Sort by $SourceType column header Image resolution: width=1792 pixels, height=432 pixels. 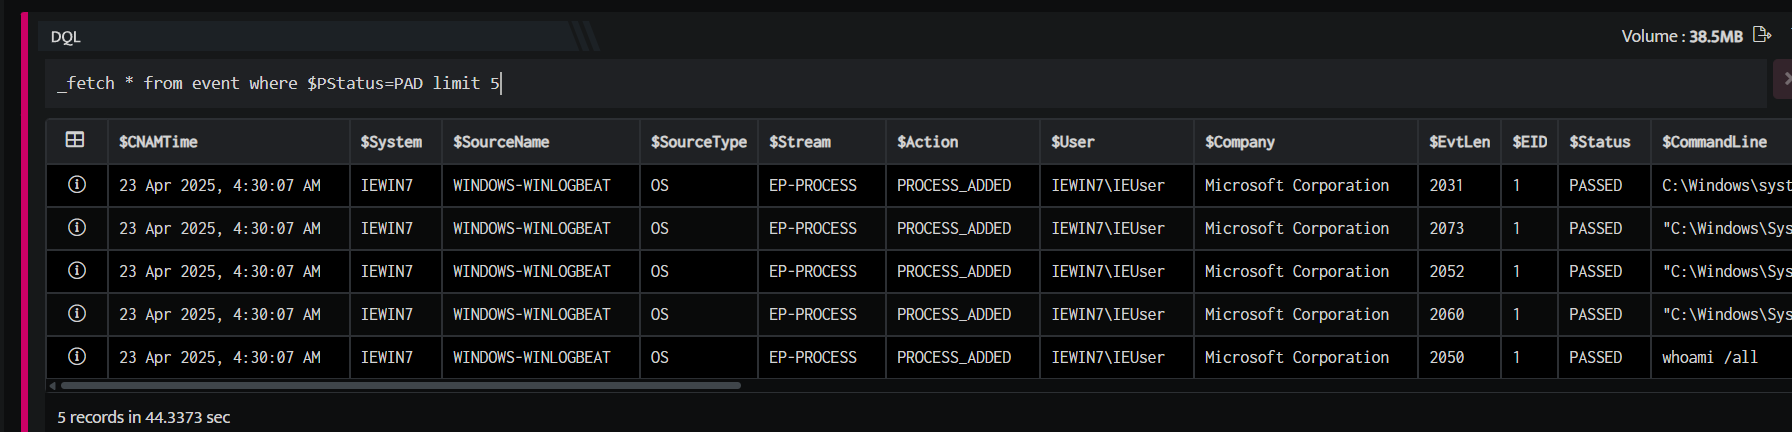tap(698, 142)
